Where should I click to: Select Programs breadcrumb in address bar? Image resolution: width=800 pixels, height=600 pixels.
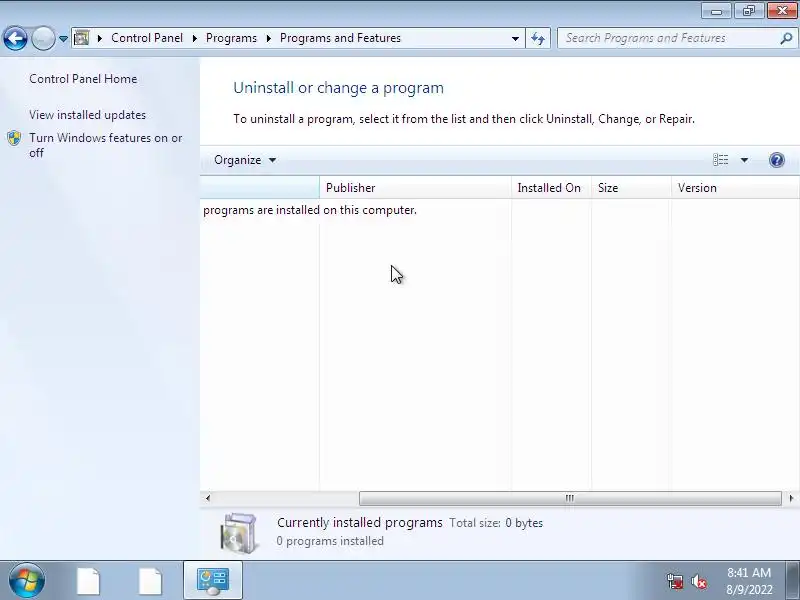[231, 38]
